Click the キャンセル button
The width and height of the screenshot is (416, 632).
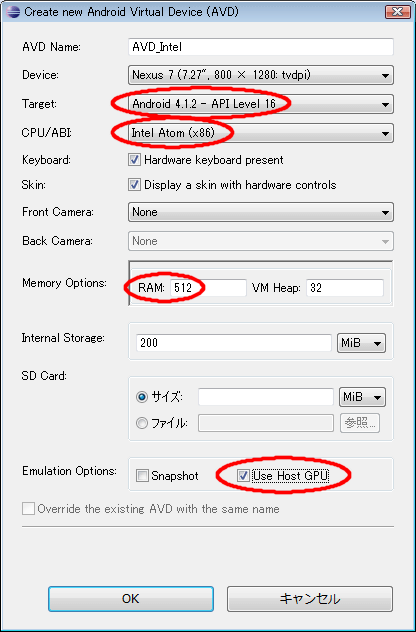click(x=310, y=599)
